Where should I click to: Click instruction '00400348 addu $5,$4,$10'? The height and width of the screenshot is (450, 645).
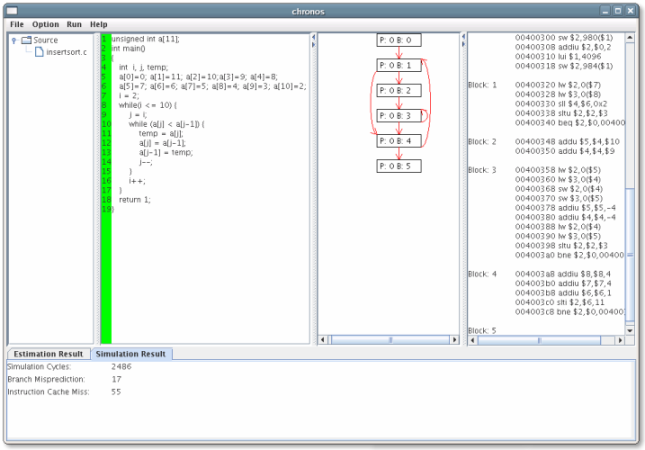click(x=567, y=142)
